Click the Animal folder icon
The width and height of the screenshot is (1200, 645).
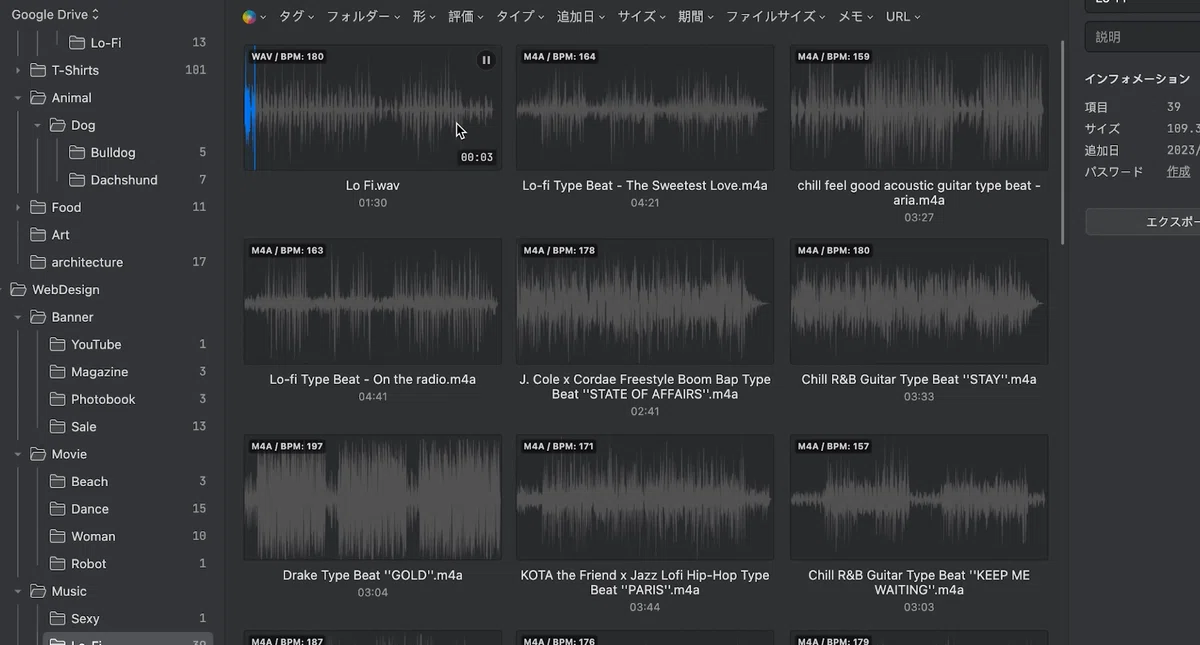38,98
